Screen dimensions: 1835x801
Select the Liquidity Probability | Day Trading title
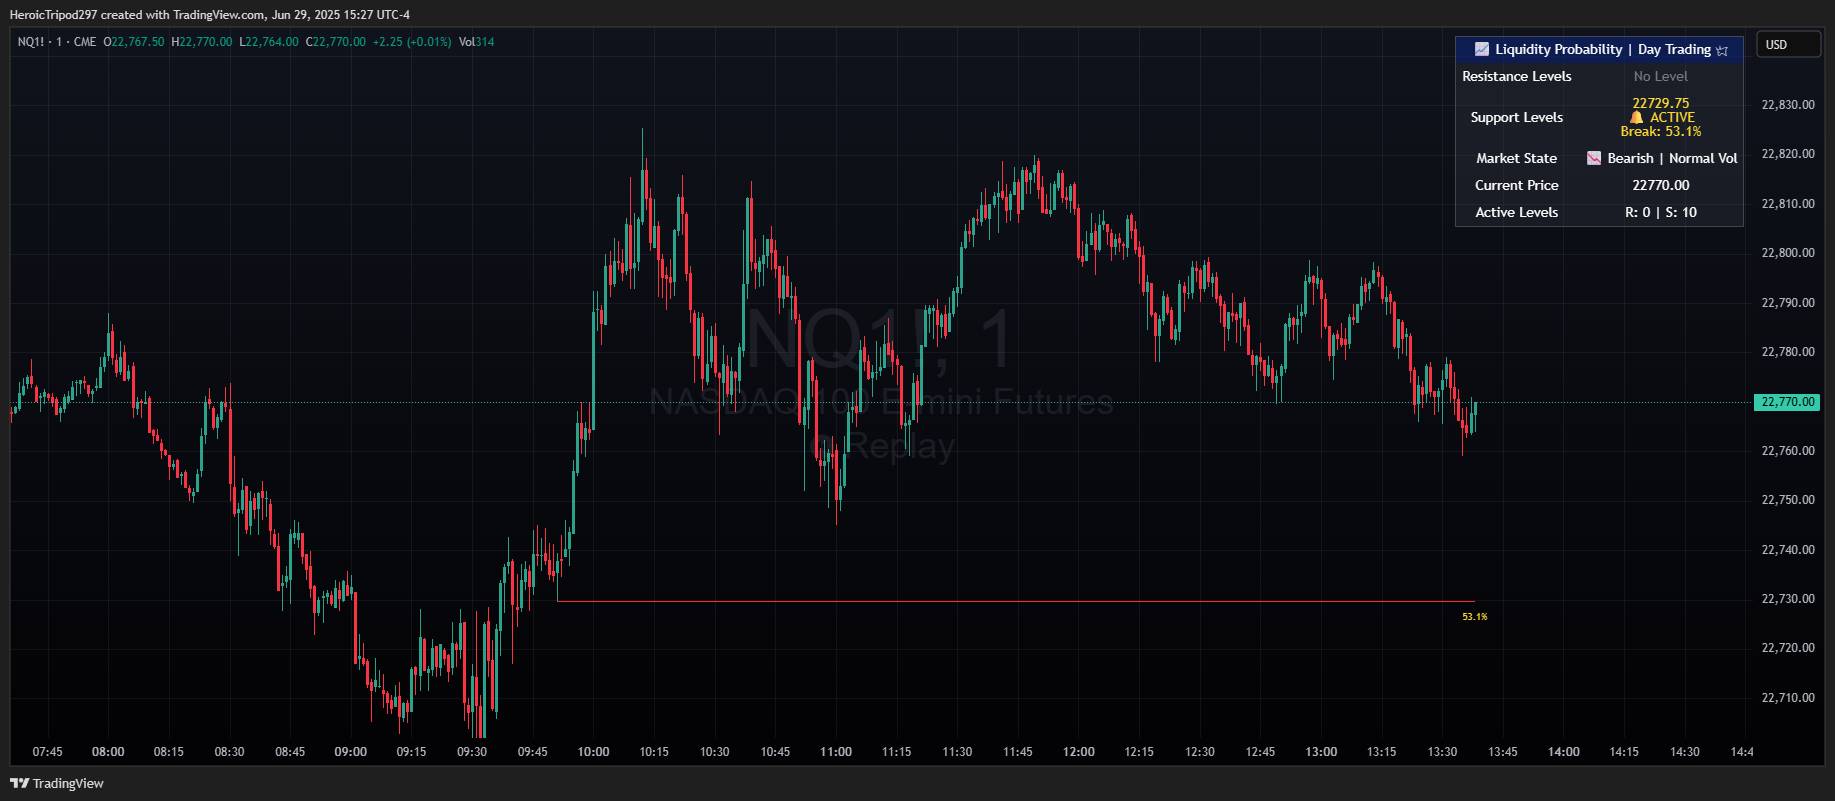coord(1603,49)
